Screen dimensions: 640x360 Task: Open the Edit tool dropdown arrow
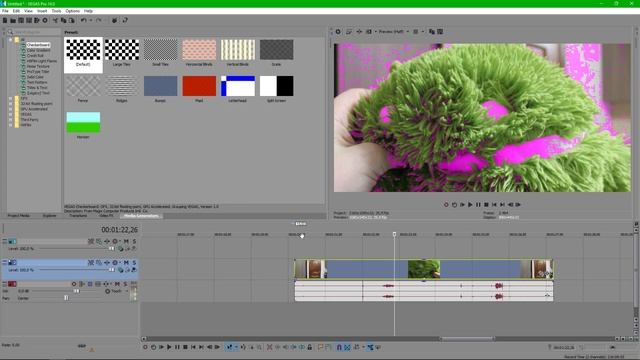(236, 347)
